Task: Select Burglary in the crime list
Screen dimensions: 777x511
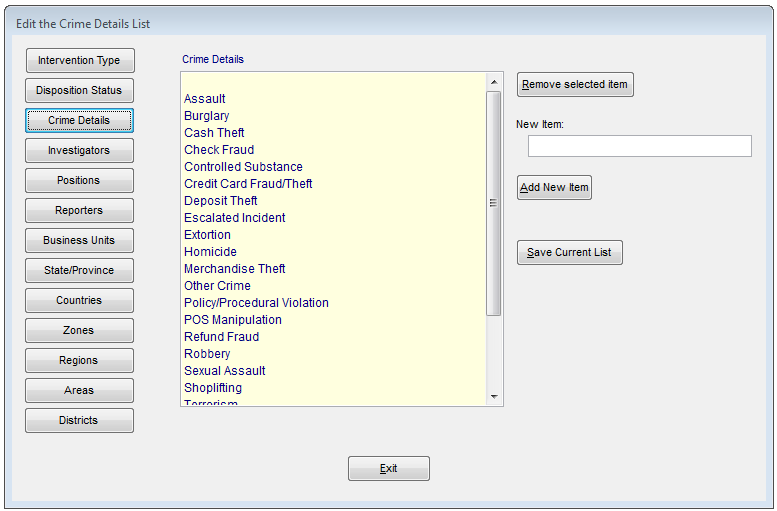Action: [x=207, y=116]
